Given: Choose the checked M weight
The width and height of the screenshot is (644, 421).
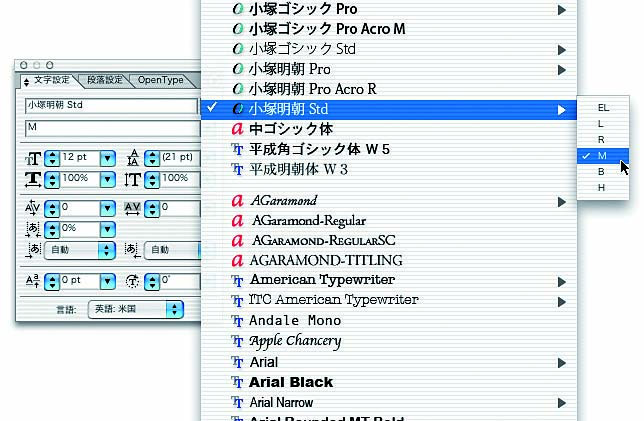Looking at the screenshot, I should 603,156.
